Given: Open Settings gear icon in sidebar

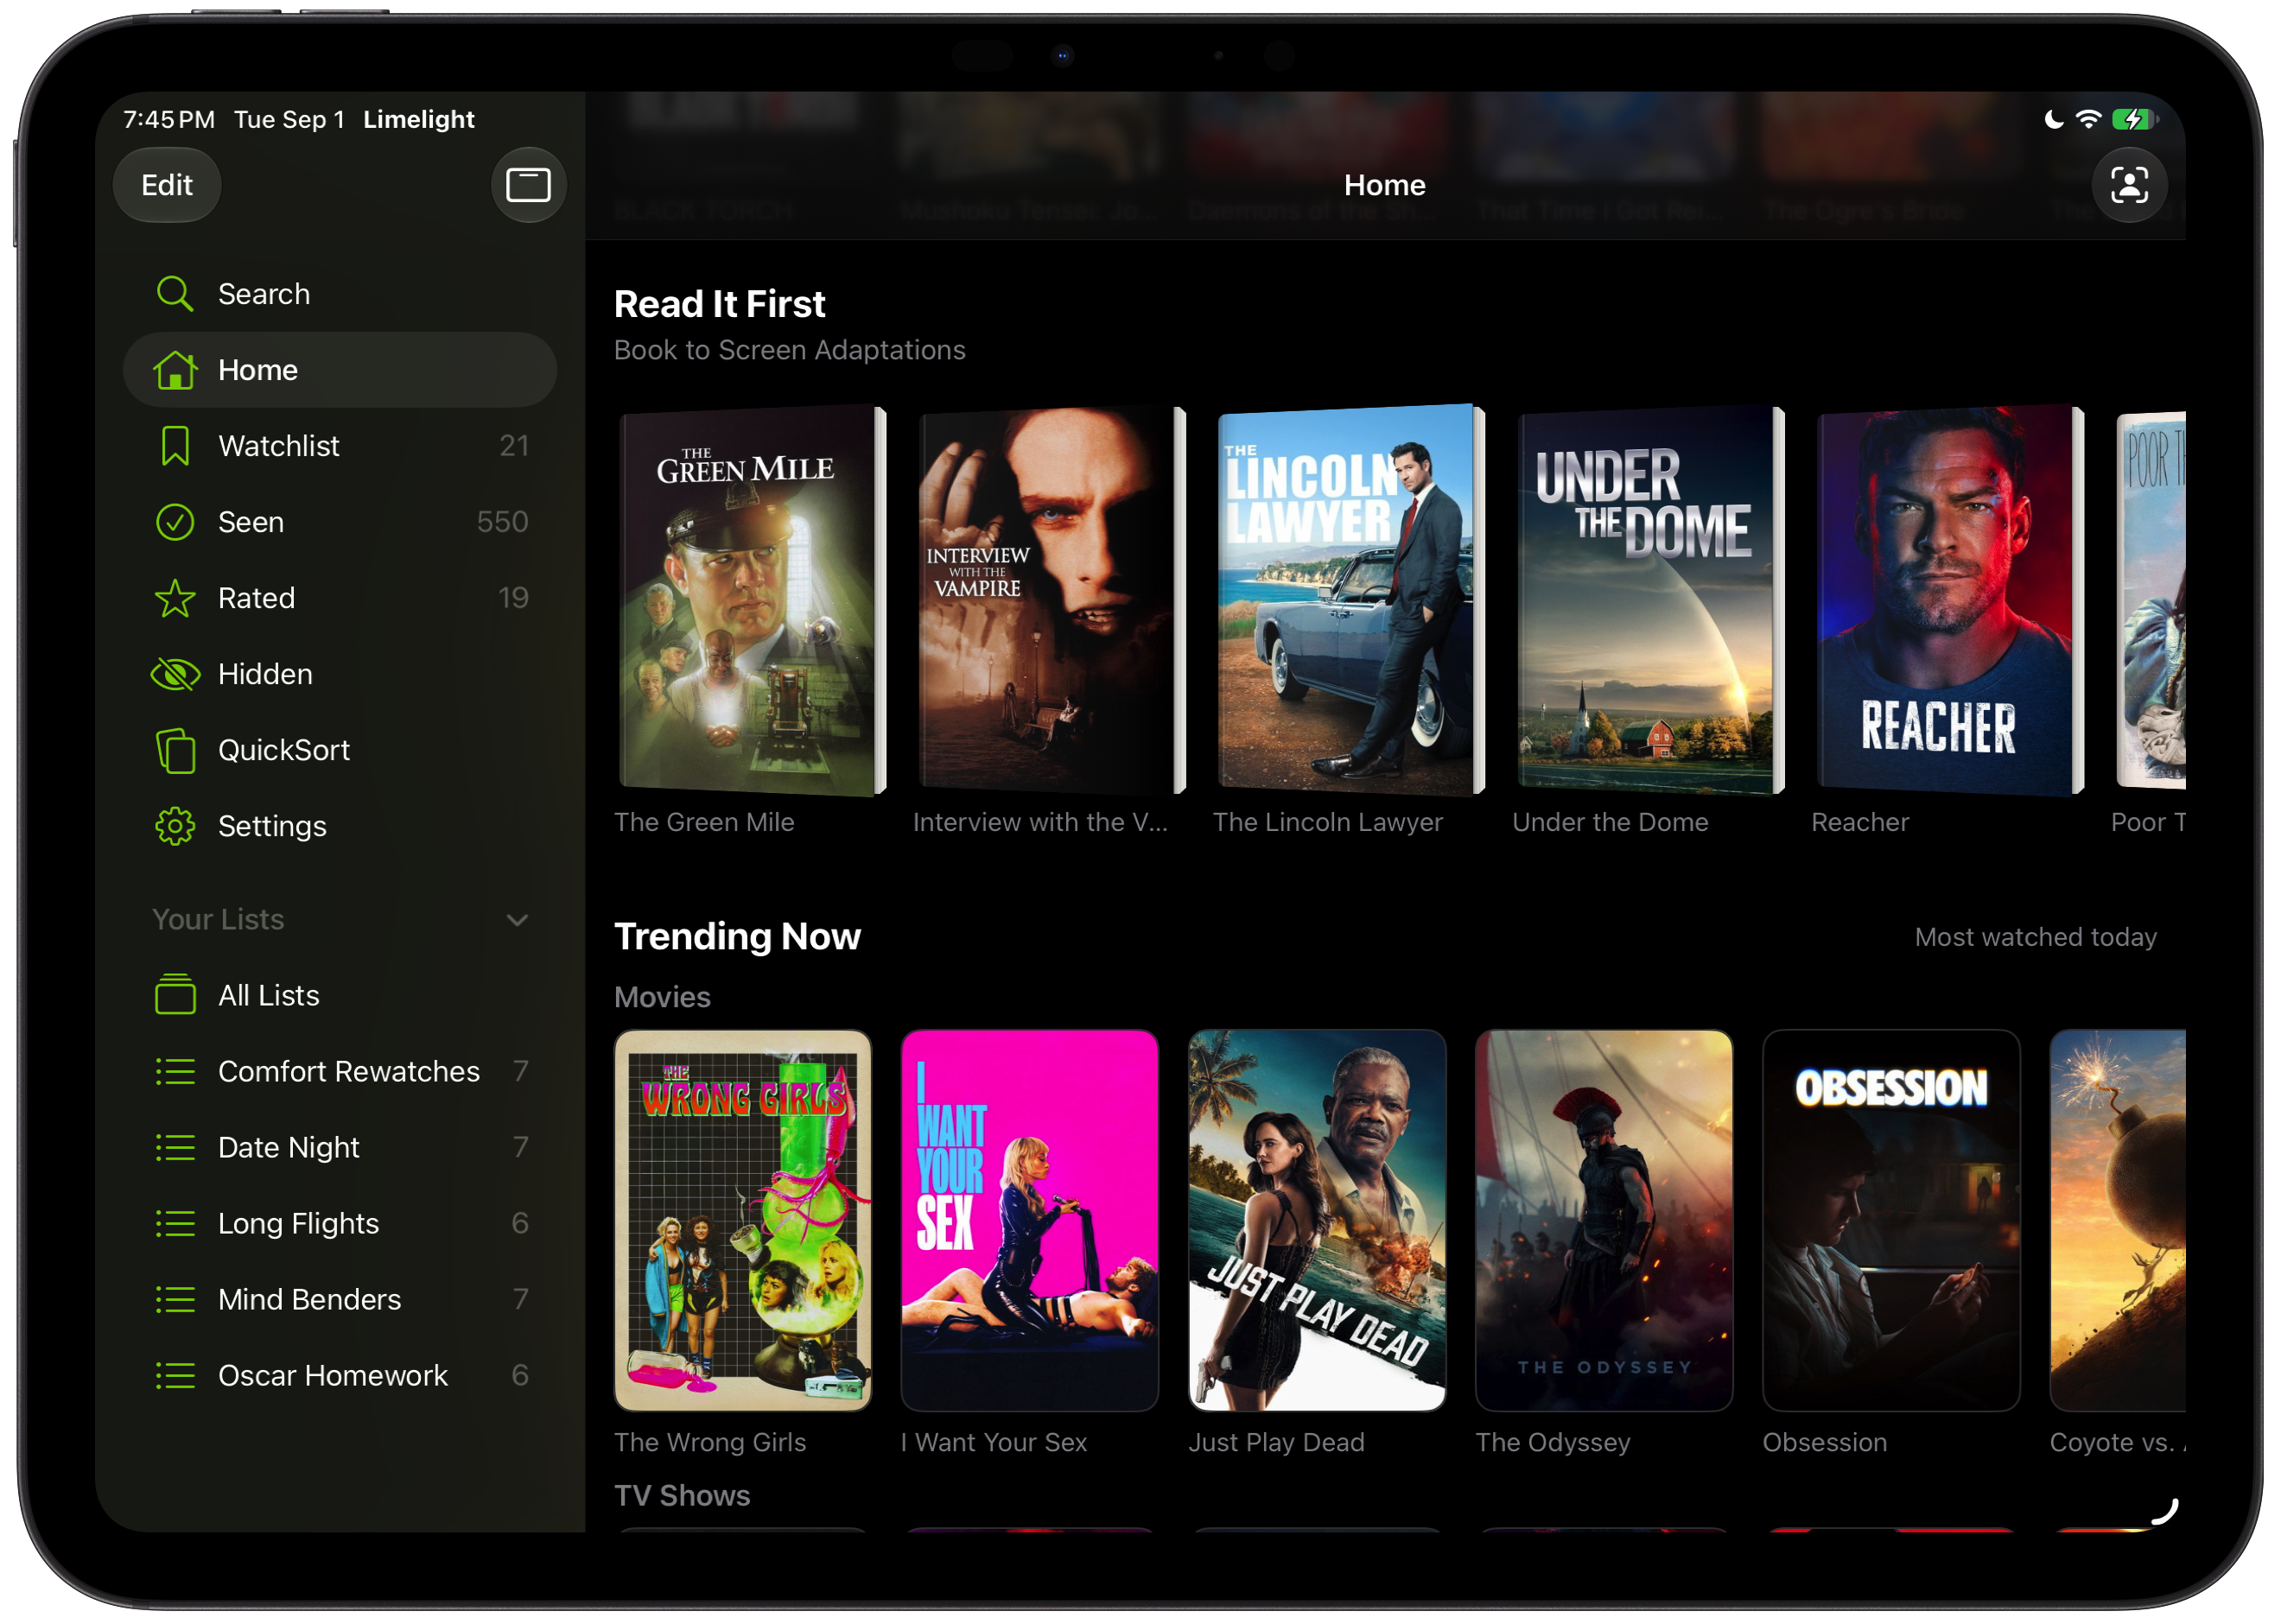Looking at the screenshot, I should click(x=175, y=826).
